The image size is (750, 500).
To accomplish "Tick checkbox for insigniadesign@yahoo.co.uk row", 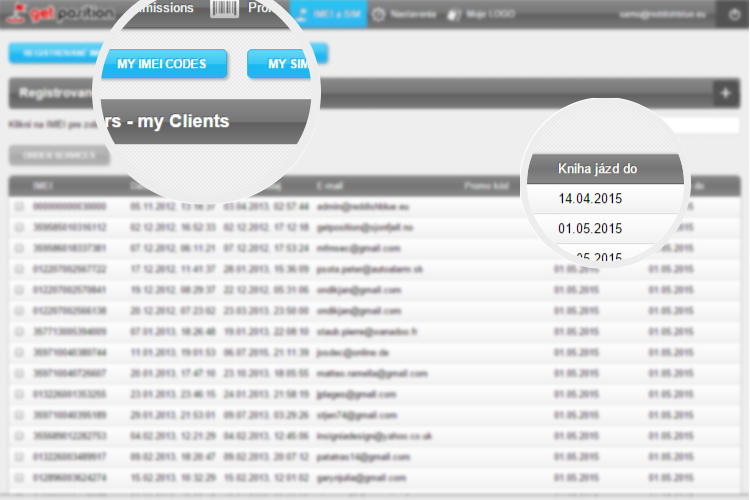I will coord(19,436).
